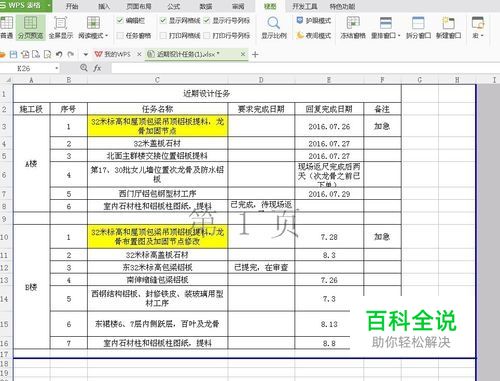This screenshot has height=381, width=500.
Task: Click the save disk icon in quick toolbar
Action: pyautogui.click(x=13, y=54)
